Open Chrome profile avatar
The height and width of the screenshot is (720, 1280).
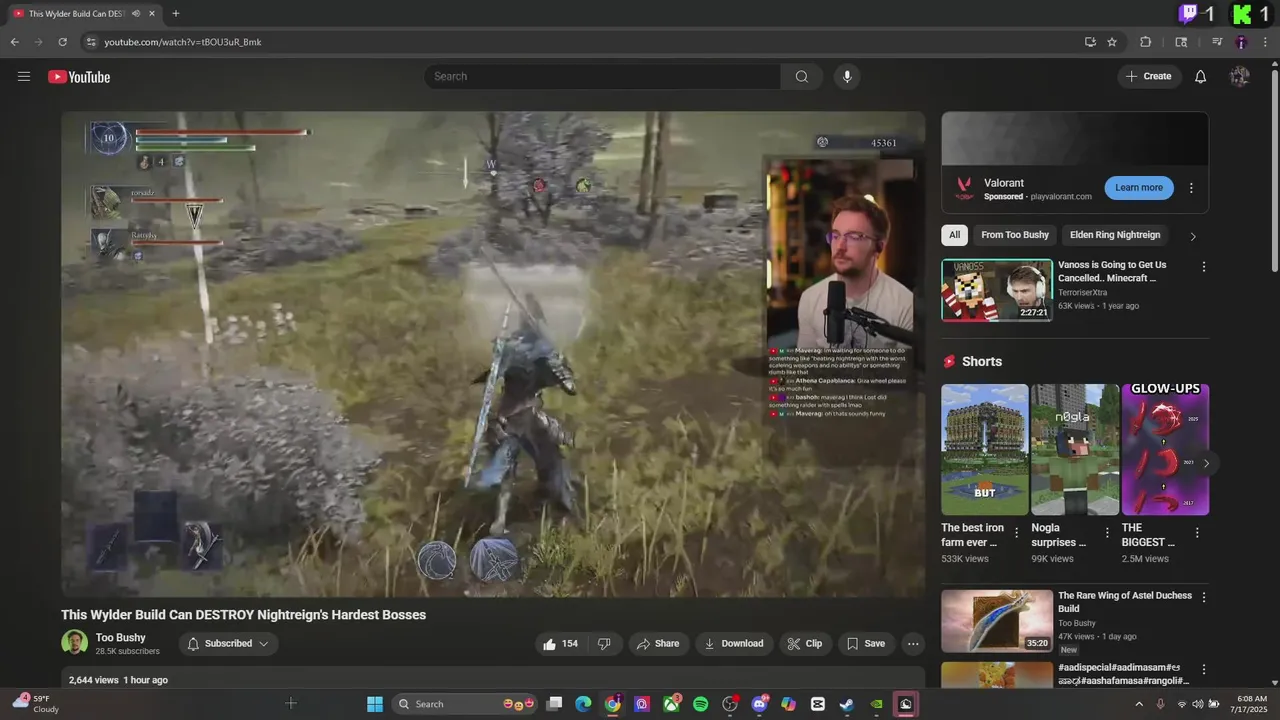[1241, 42]
